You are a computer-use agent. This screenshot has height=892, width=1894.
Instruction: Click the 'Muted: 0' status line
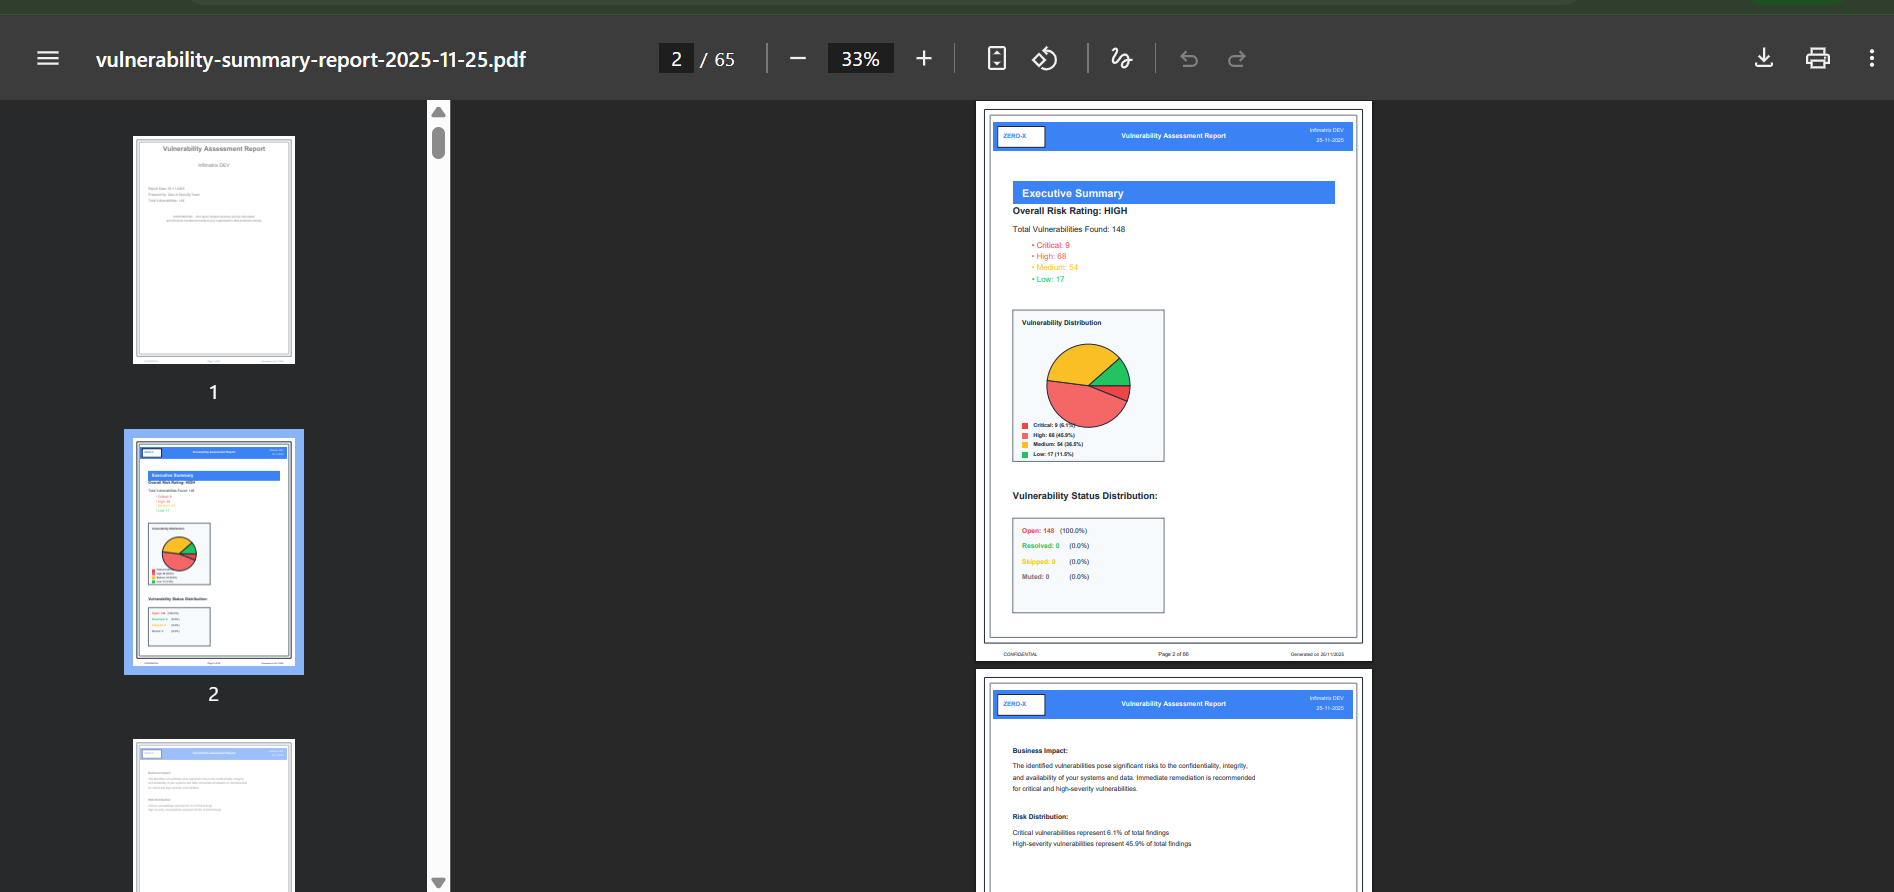1055,577
